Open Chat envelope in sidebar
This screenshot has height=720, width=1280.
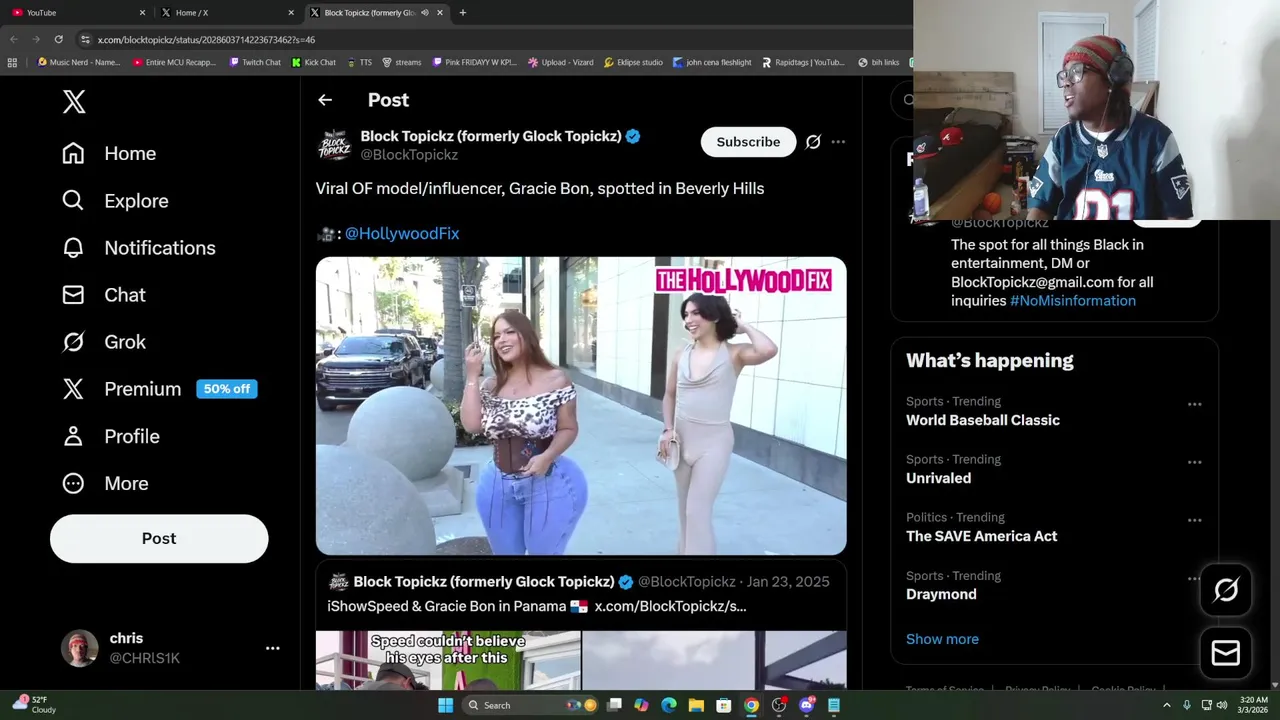point(73,295)
